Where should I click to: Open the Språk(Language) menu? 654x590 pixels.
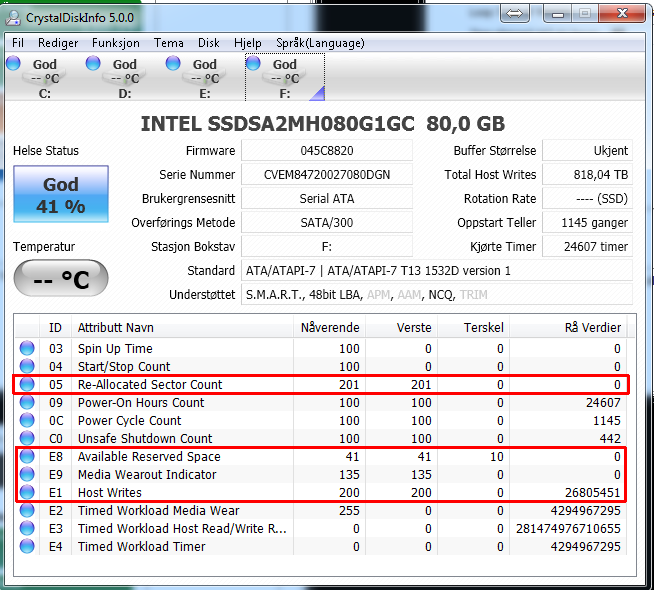(x=320, y=43)
